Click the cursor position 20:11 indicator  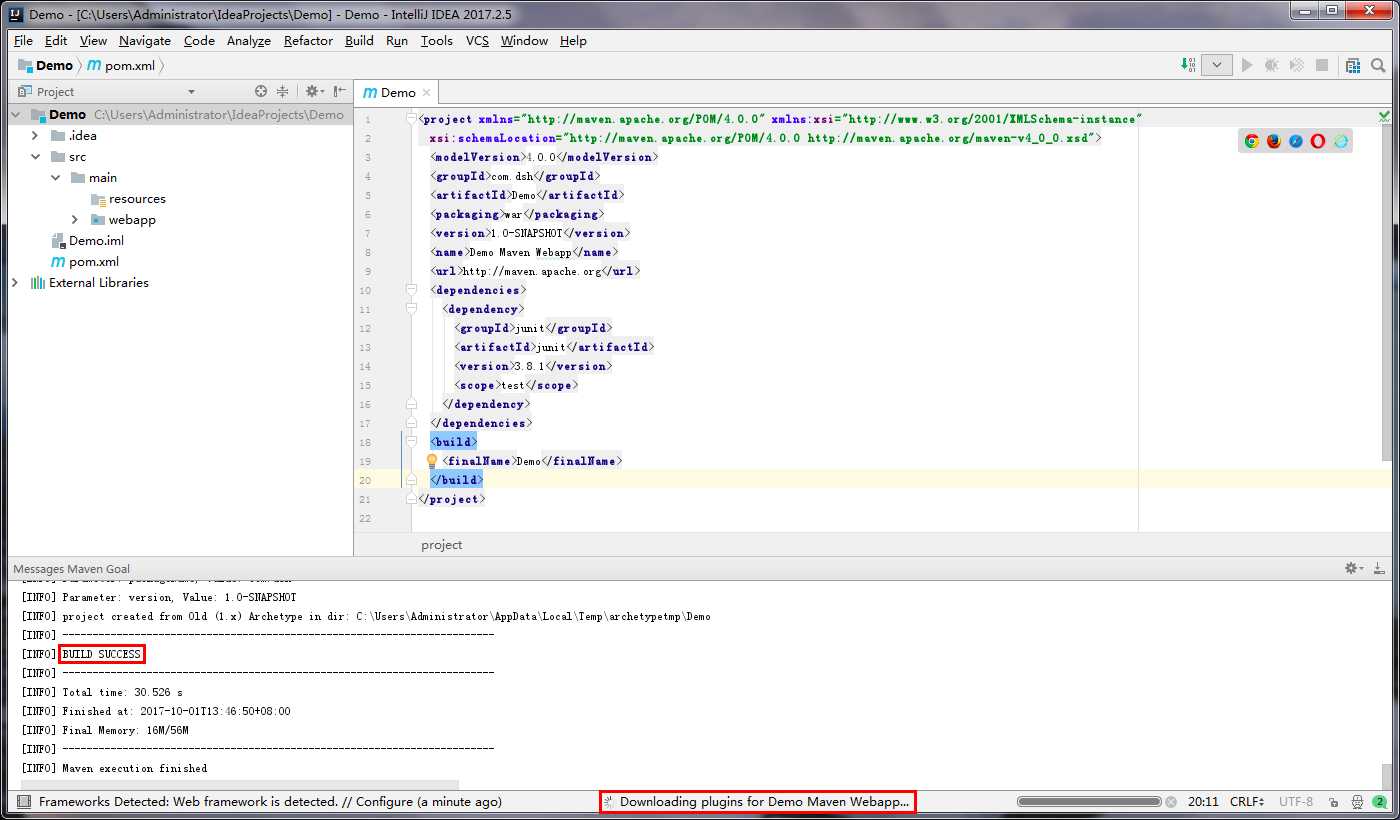click(x=1203, y=801)
